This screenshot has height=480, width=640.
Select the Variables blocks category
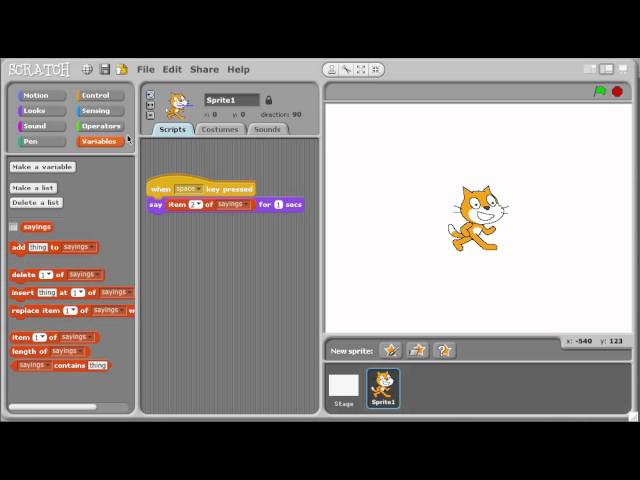[x=100, y=141]
